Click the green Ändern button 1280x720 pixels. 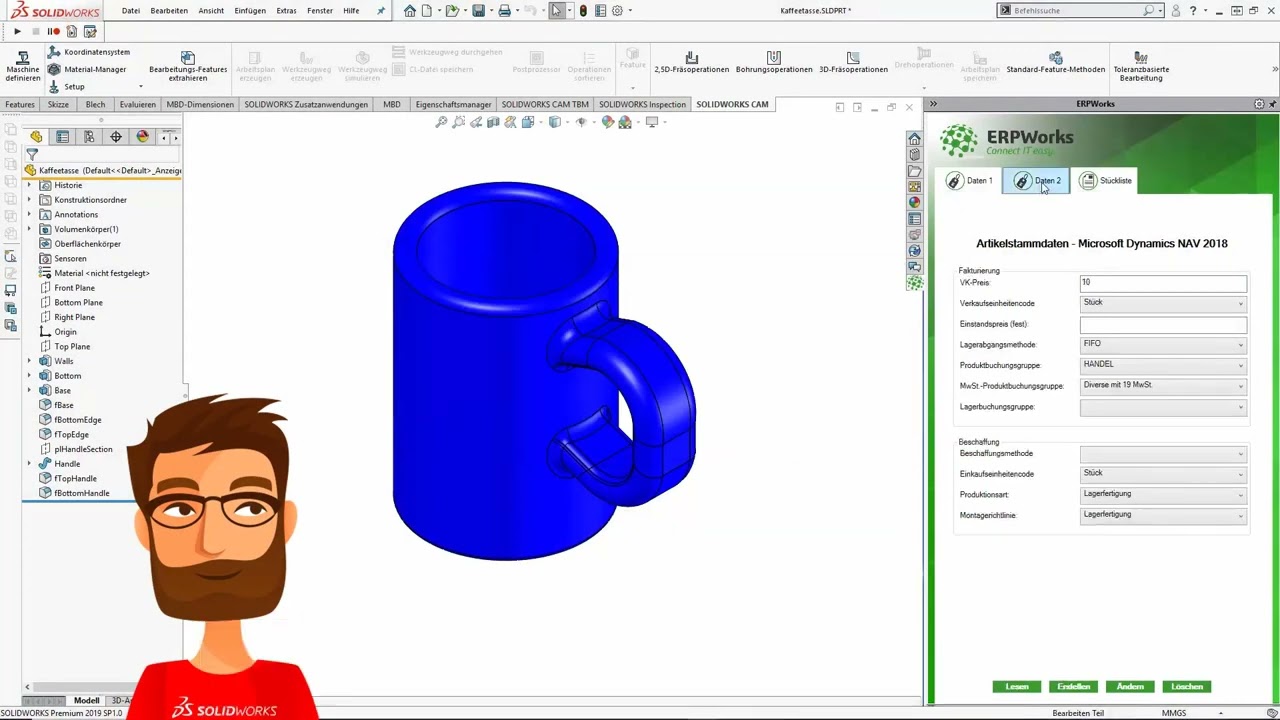tap(1130, 687)
